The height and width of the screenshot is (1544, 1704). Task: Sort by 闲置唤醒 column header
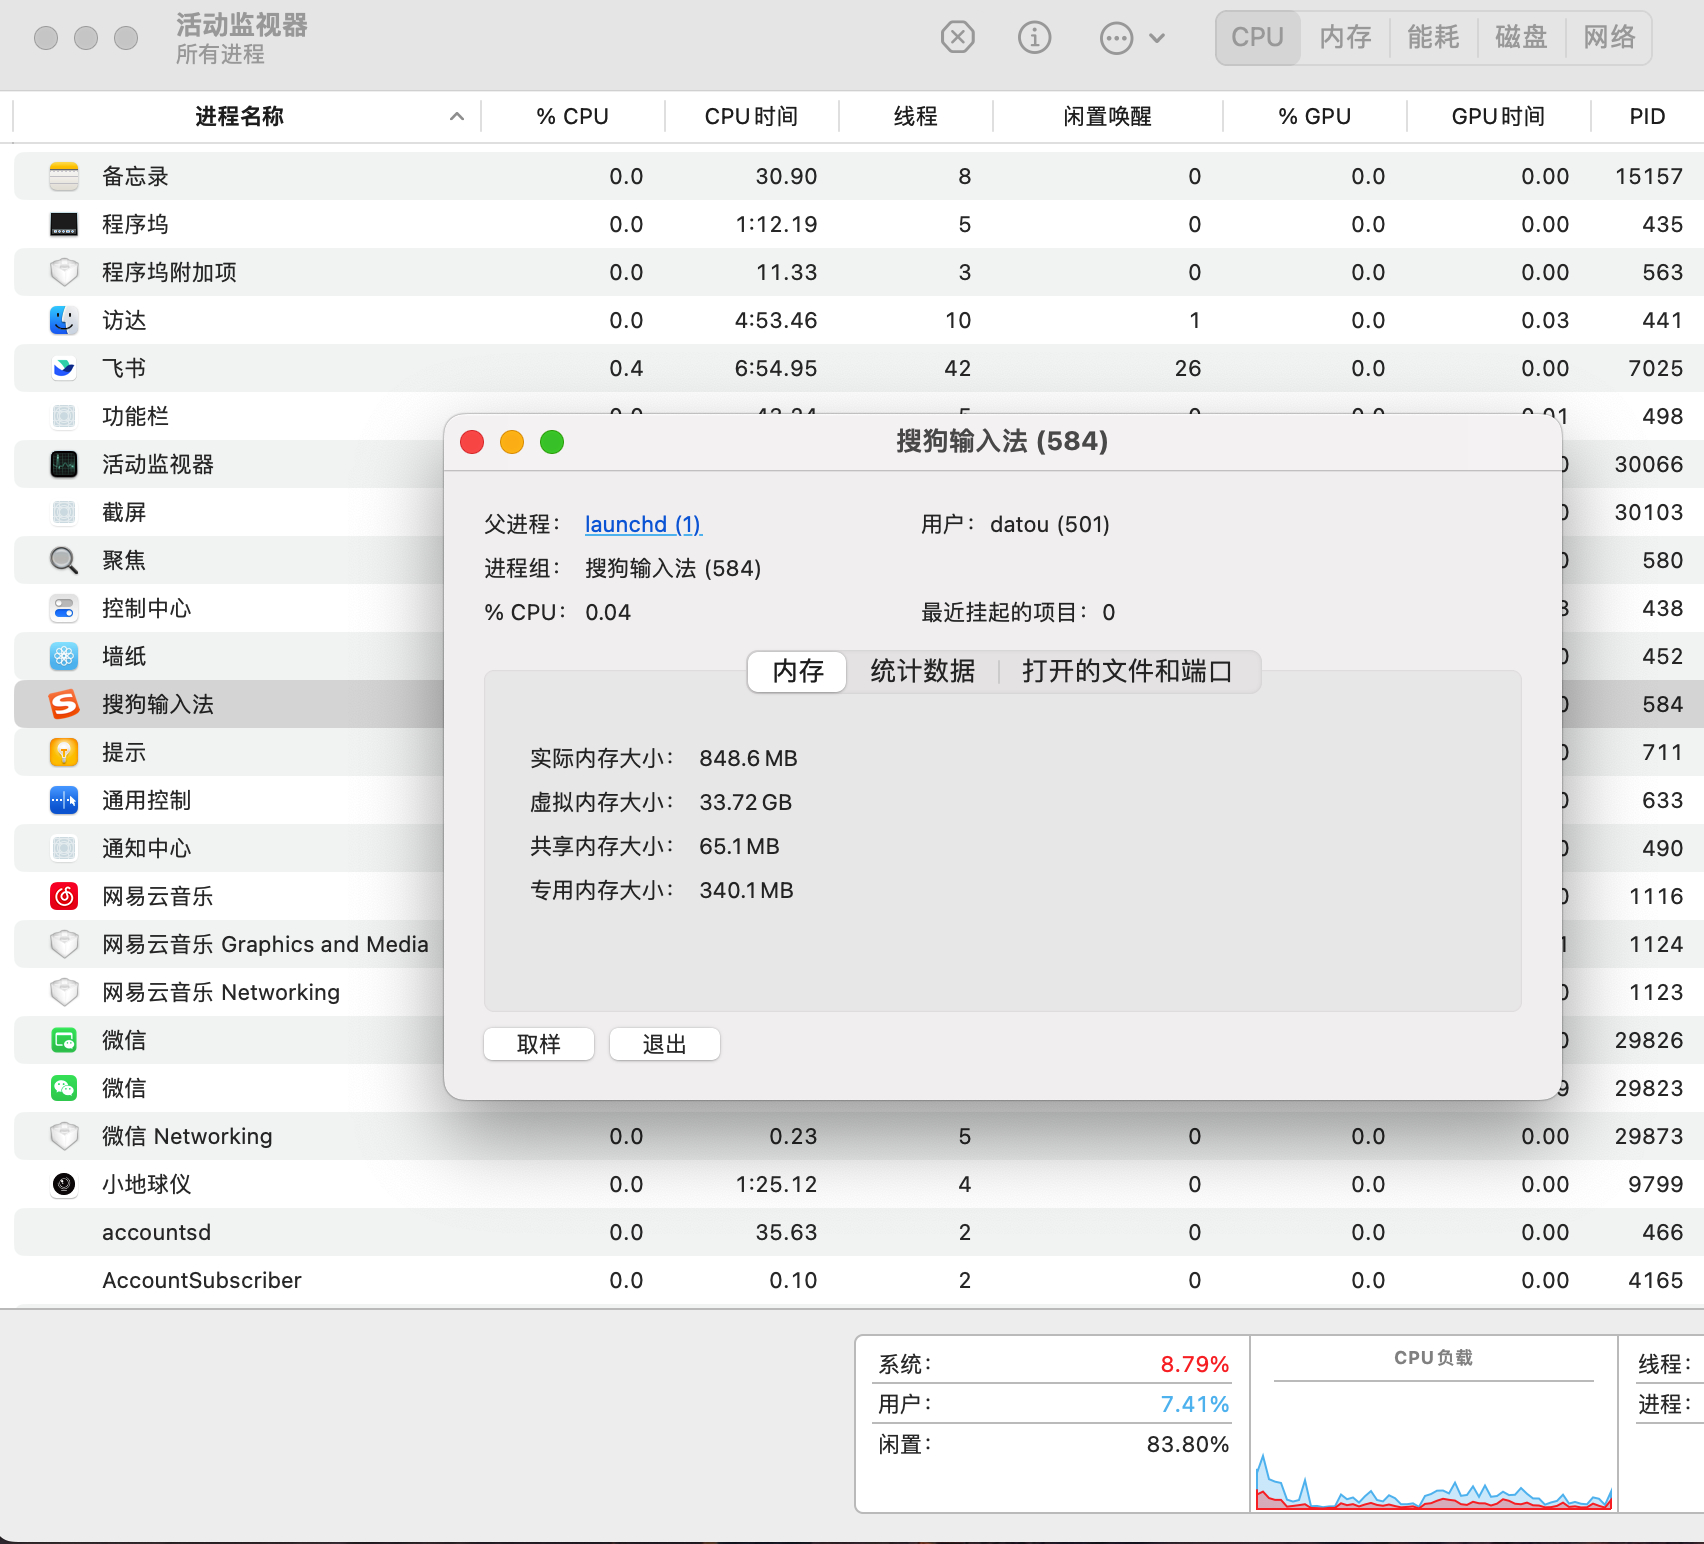point(1107,116)
